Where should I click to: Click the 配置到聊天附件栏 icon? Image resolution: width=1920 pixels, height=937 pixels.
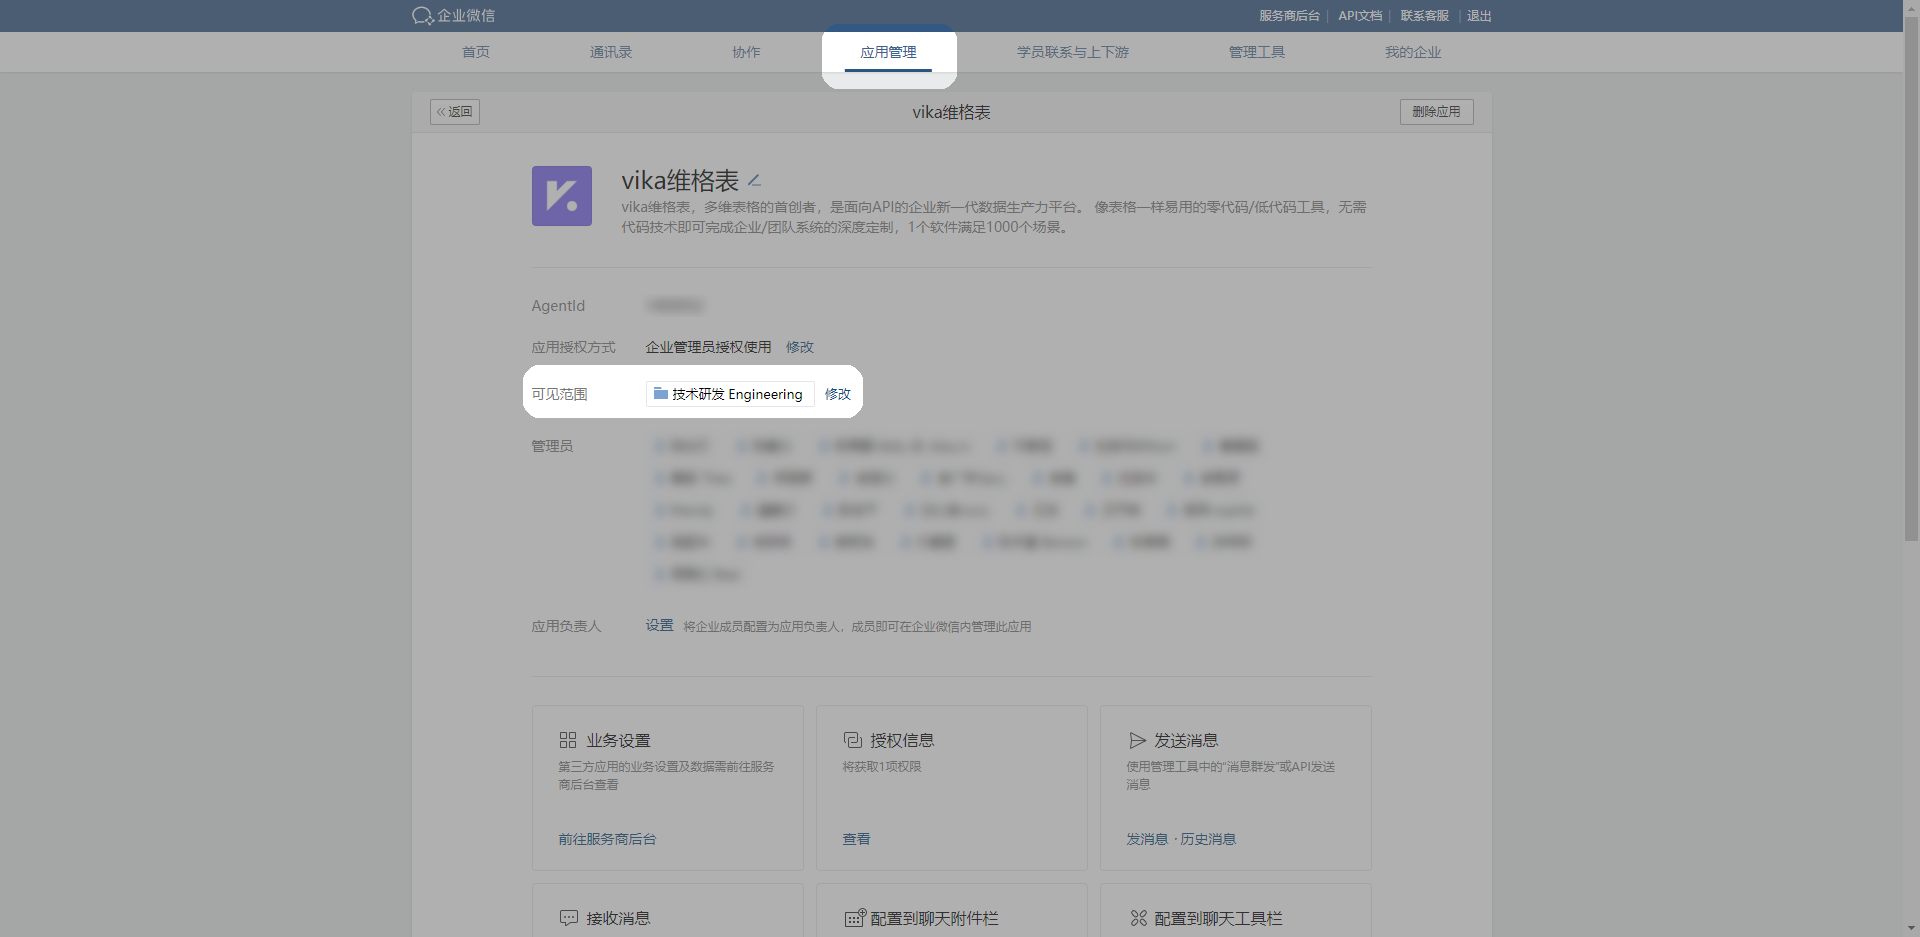pos(854,918)
